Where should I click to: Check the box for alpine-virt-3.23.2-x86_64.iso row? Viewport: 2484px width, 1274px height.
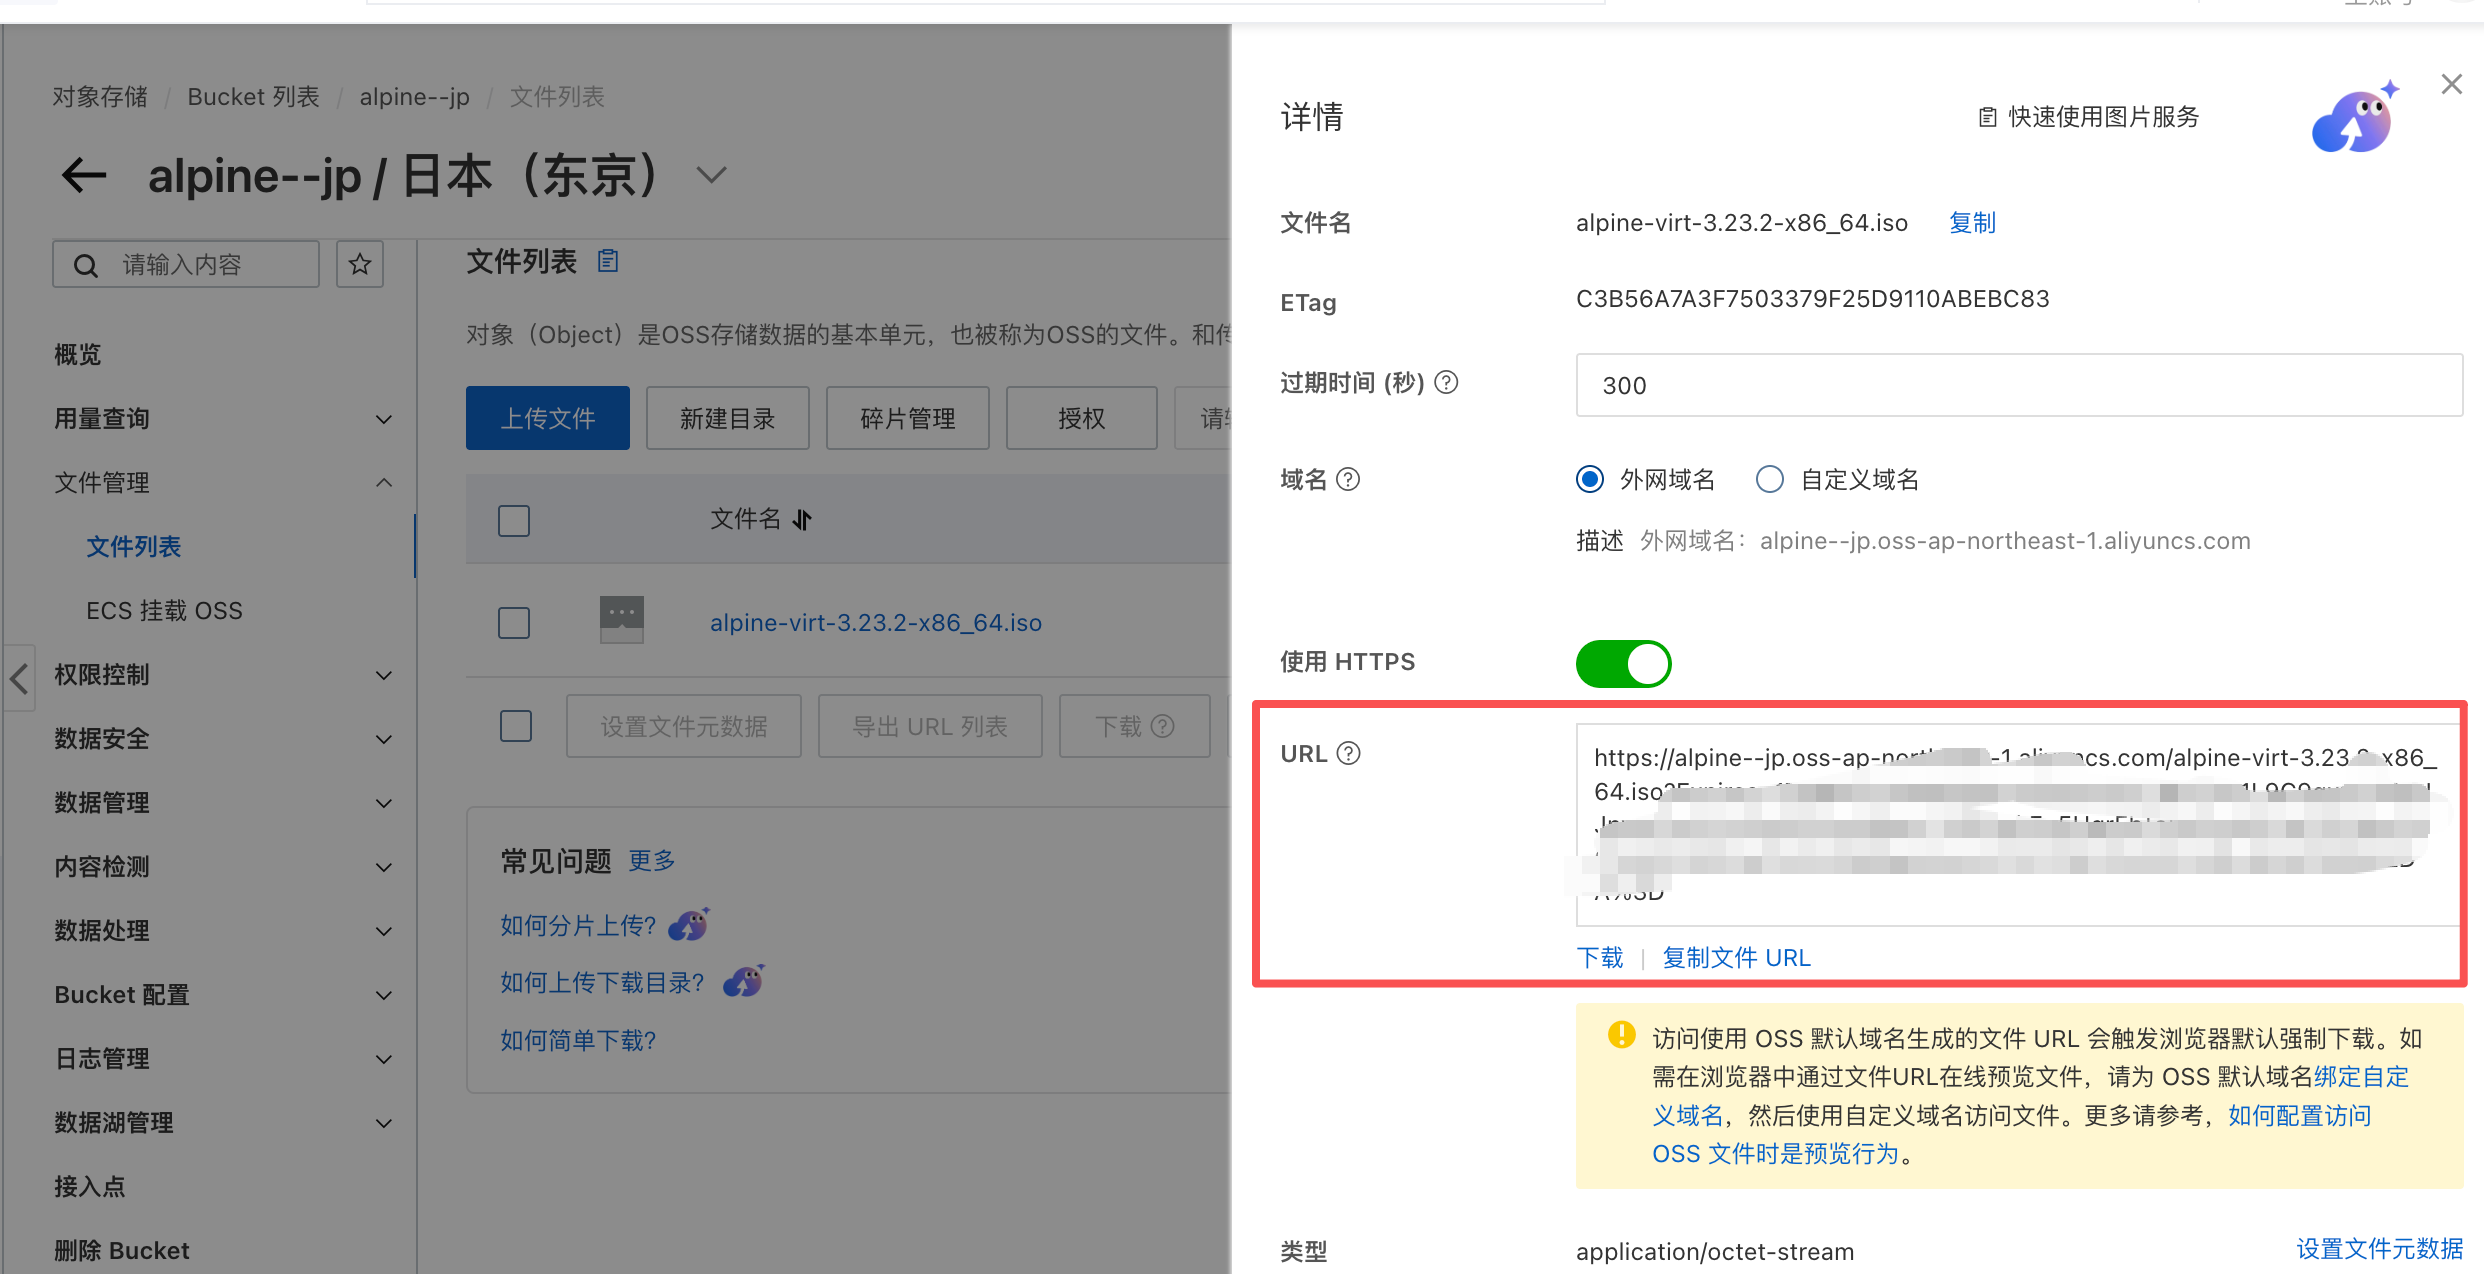point(514,622)
